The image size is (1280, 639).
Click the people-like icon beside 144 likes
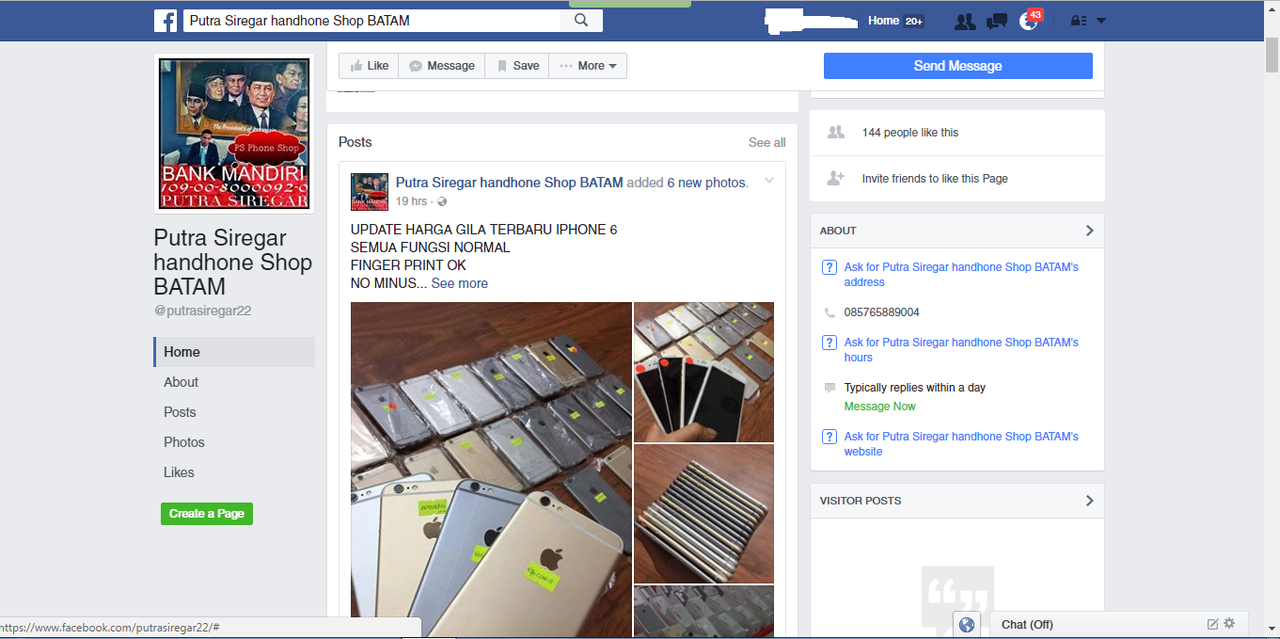836,132
